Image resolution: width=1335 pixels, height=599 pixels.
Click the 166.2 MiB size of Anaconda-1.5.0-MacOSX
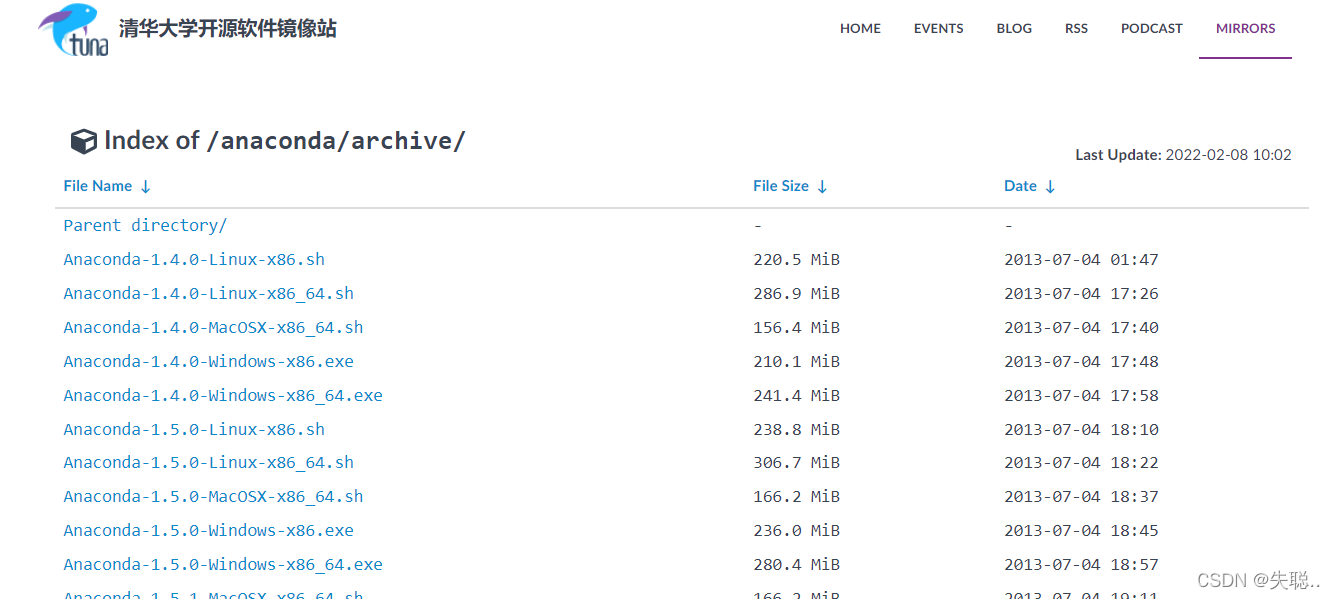click(x=796, y=496)
